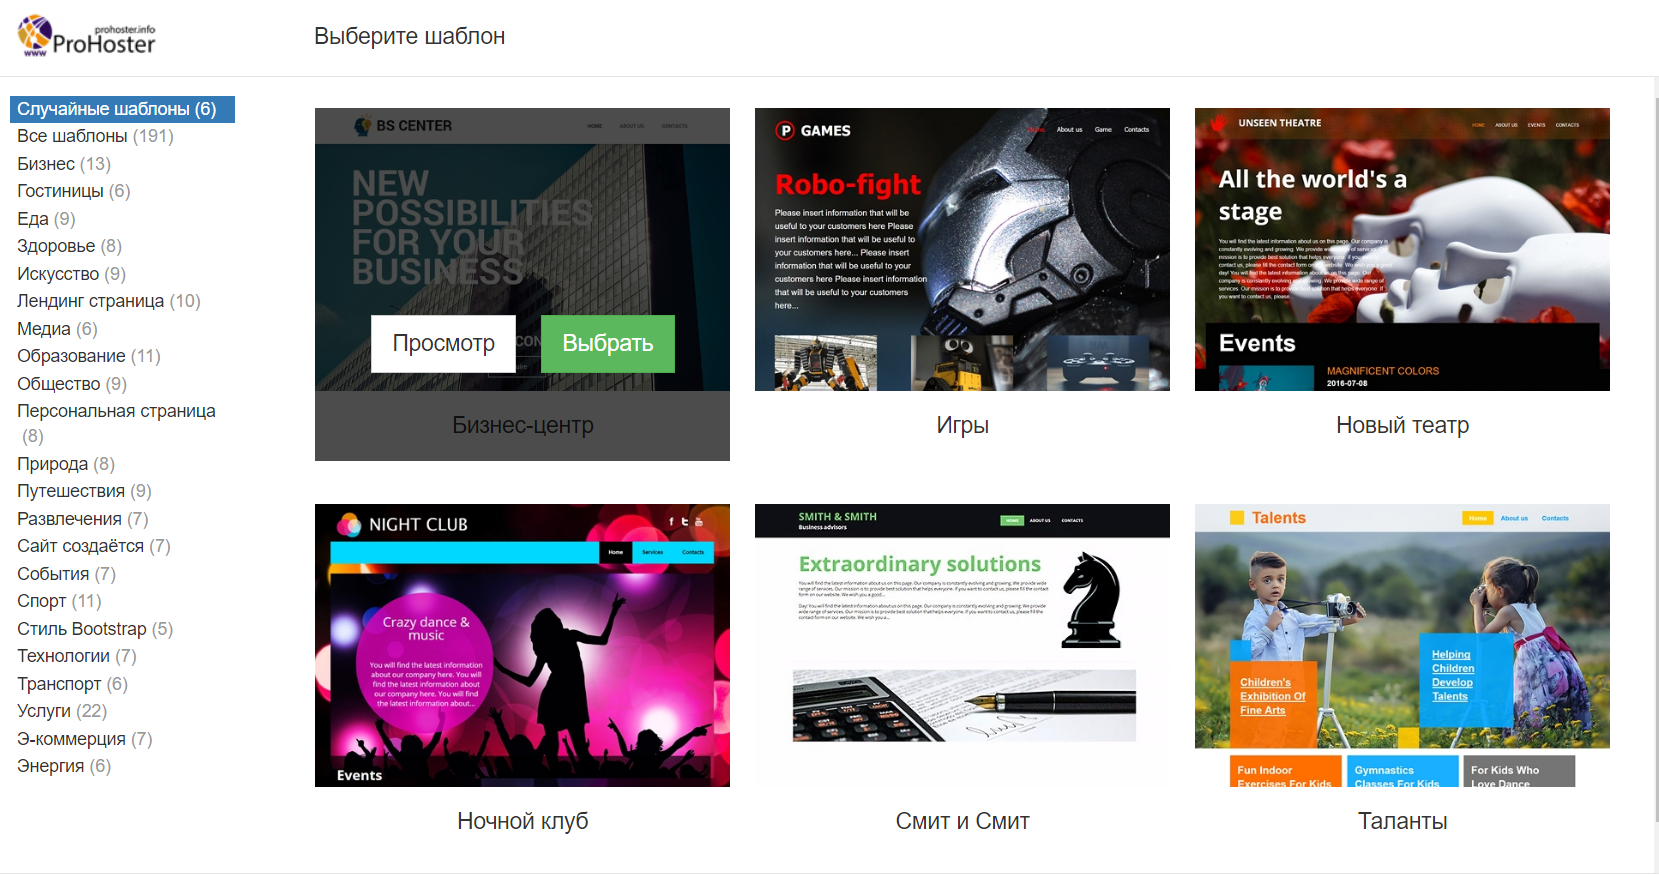This screenshot has height=875, width=1659.
Task: Open the Бизнес category
Action: coord(63,164)
